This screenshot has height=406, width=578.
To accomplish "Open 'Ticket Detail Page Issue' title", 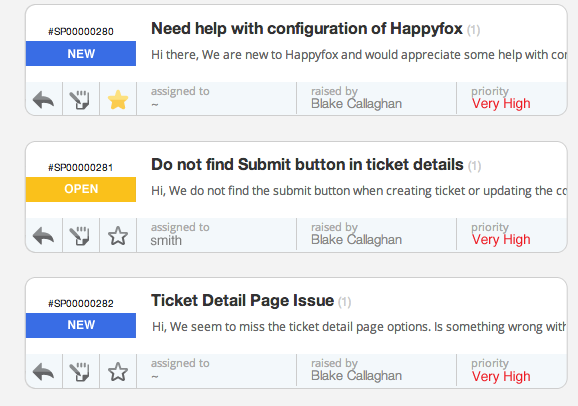I will [x=243, y=301].
